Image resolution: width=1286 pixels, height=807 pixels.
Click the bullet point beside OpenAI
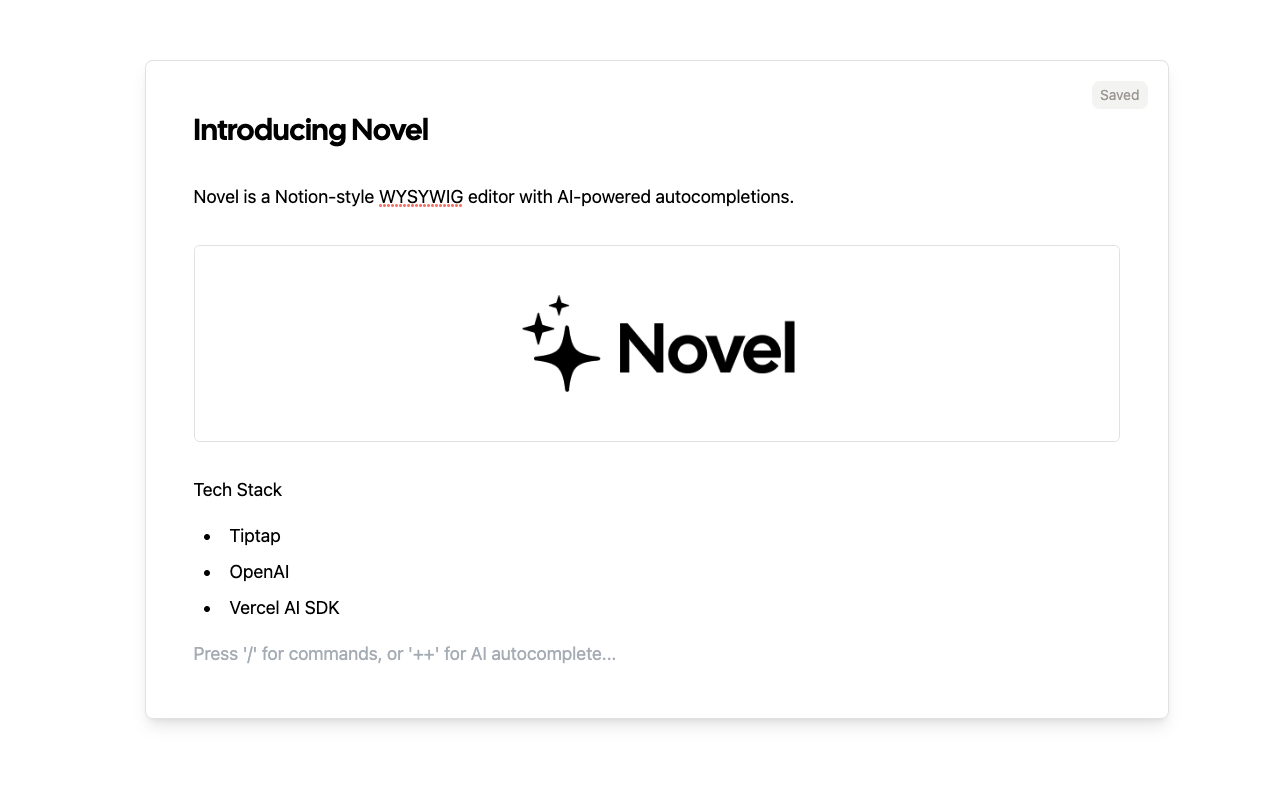click(208, 573)
